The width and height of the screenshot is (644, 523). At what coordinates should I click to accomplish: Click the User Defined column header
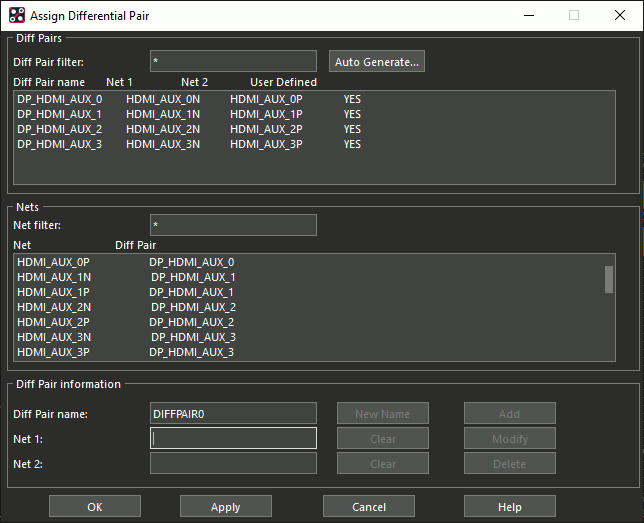(283, 82)
